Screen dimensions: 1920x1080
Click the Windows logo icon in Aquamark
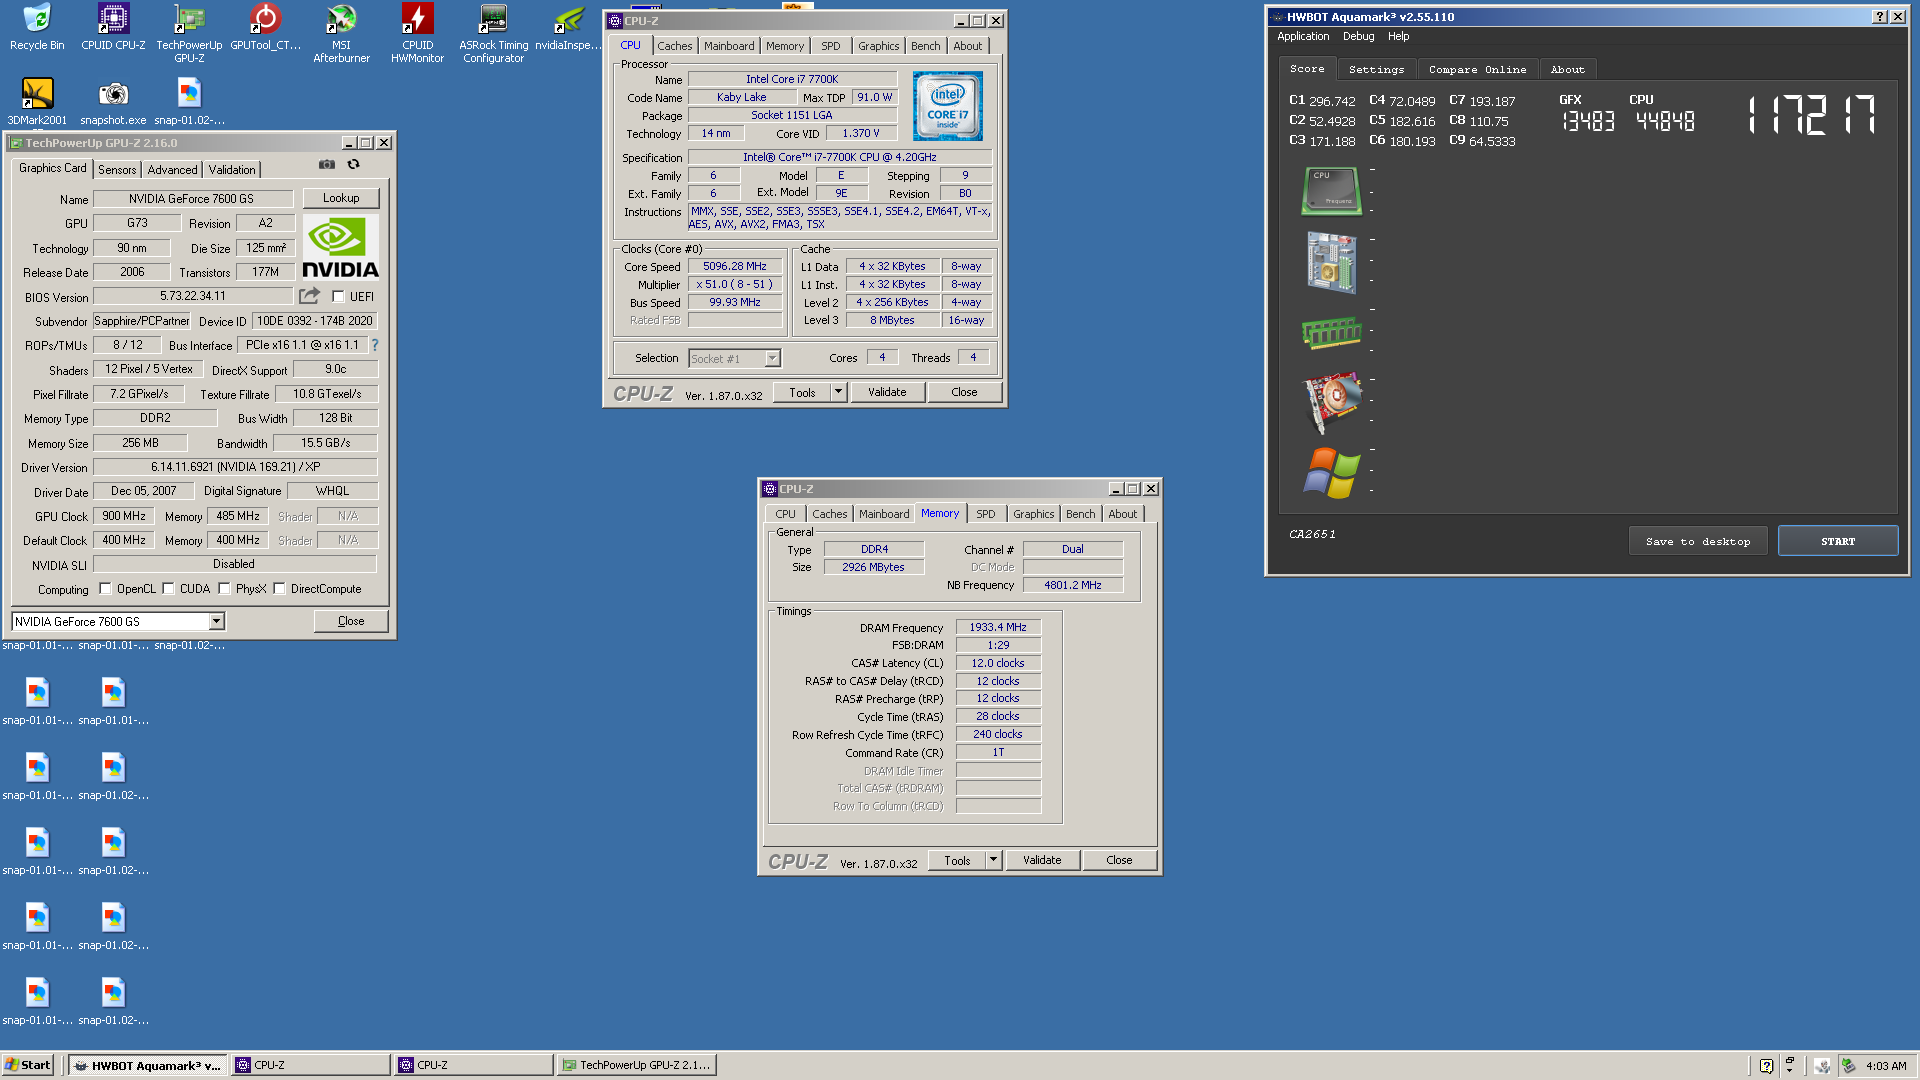coord(1331,472)
